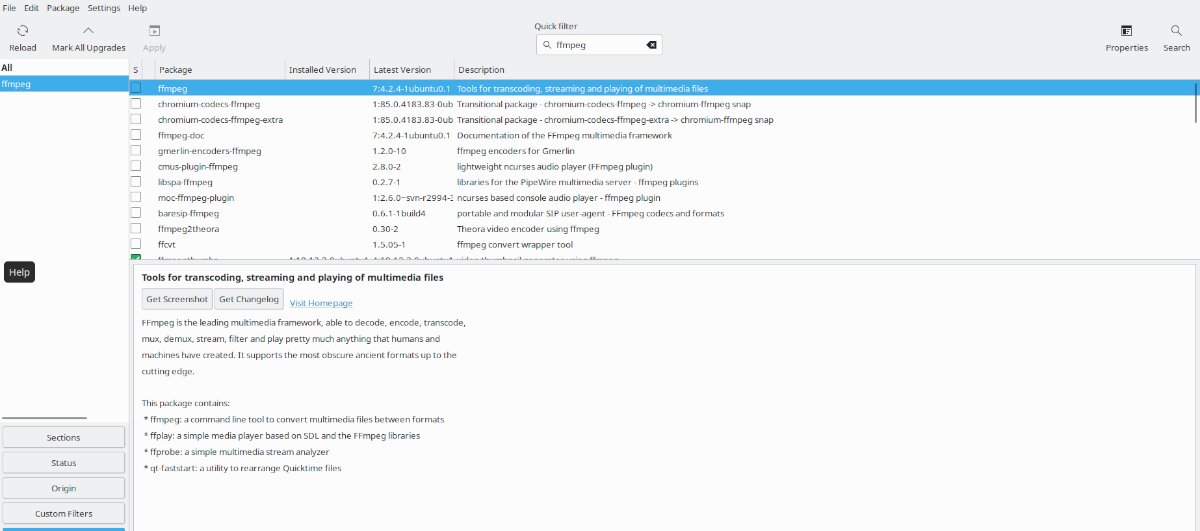Image resolution: width=1200 pixels, height=531 pixels.
Task: Toggle checkbox for ffmpeg-doc
Action: [x=136, y=135]
